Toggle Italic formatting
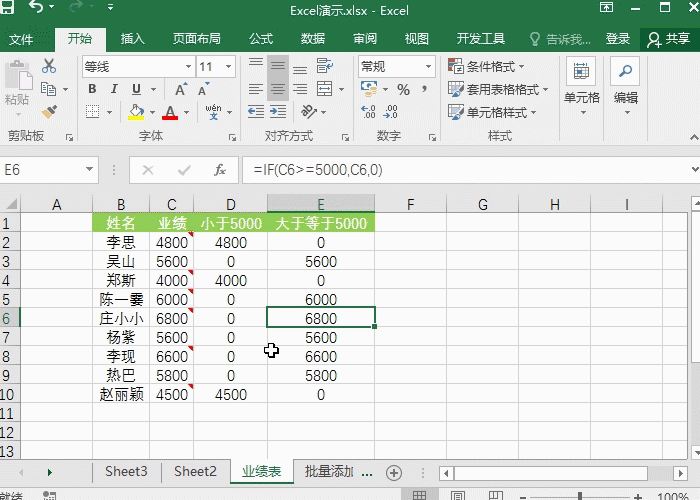700x500 pixels. tap(114, 89)
